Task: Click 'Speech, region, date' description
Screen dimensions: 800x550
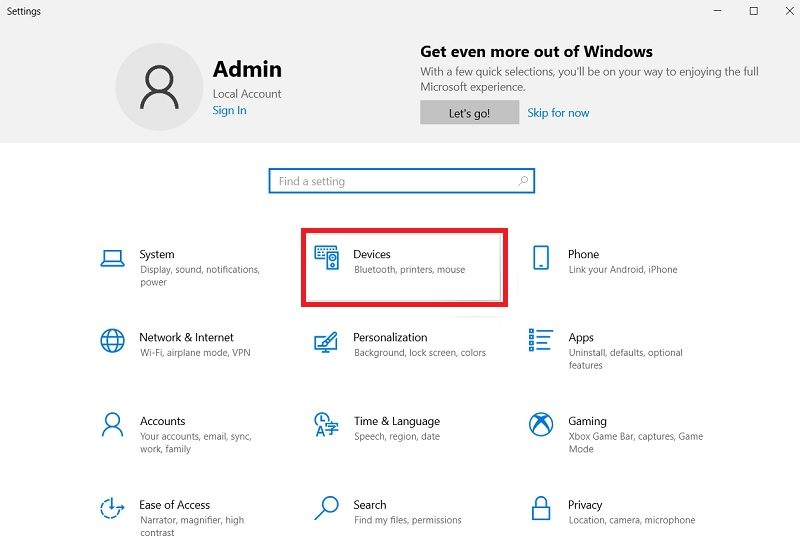Action: click(397, 436)
